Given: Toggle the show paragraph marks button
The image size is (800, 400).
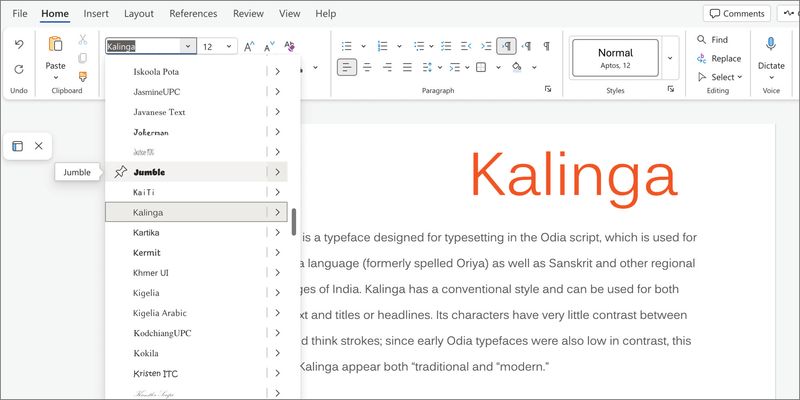Looking at the screenshot, I should [546, 46].
